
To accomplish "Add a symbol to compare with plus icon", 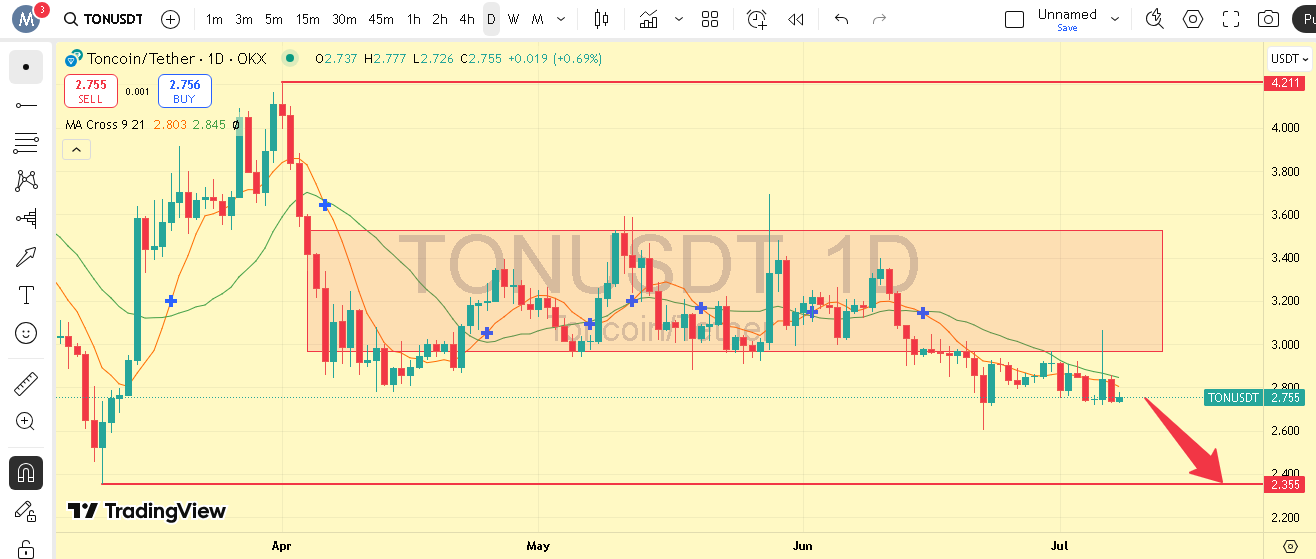I will click(171, 19).
